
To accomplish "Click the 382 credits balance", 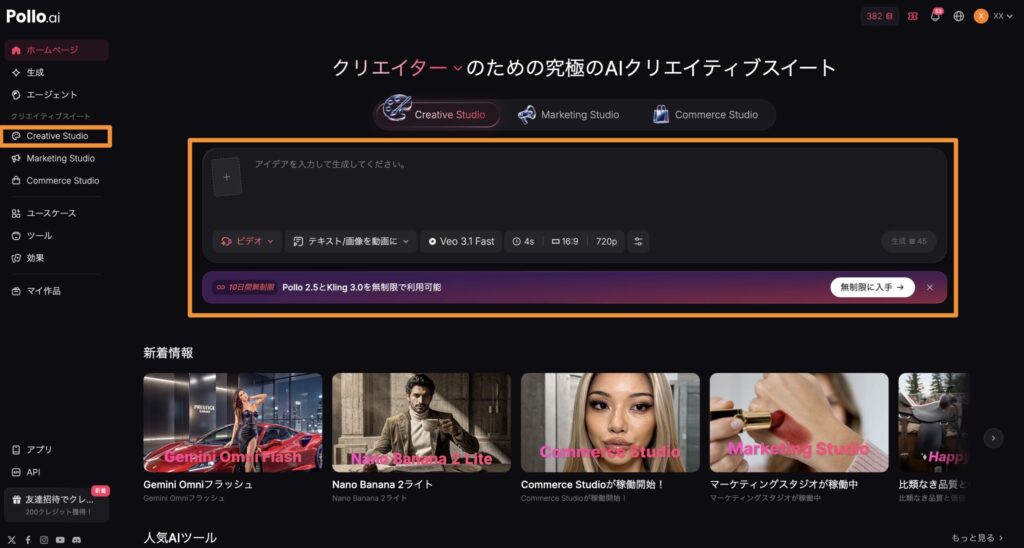I will [879, 16].
